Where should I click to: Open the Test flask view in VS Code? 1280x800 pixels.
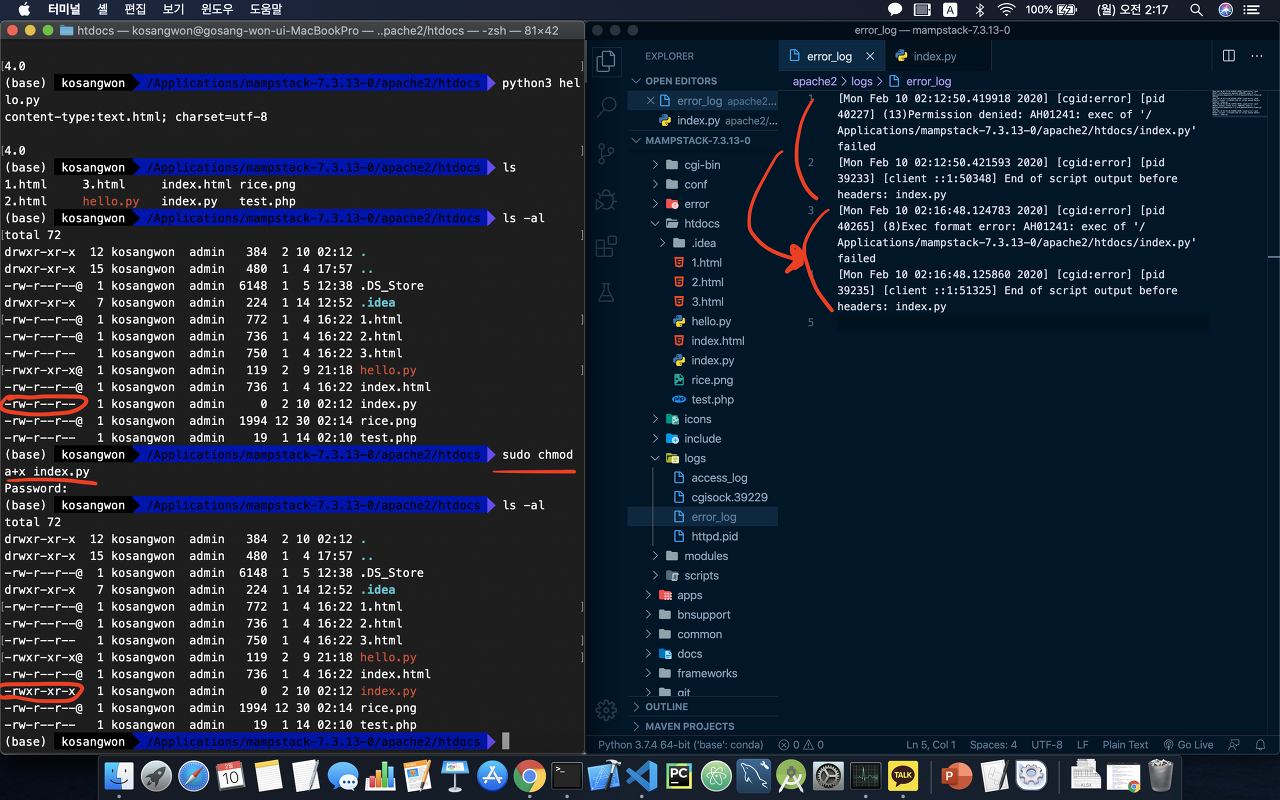[606, 292]
